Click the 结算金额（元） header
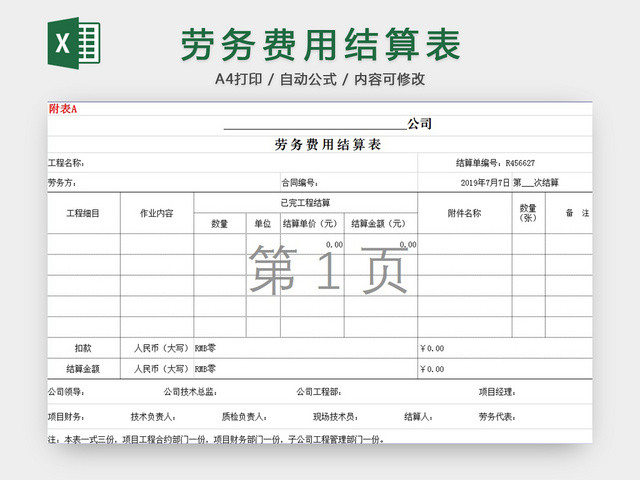Screen dimensions: 640x480 point(380,224)
